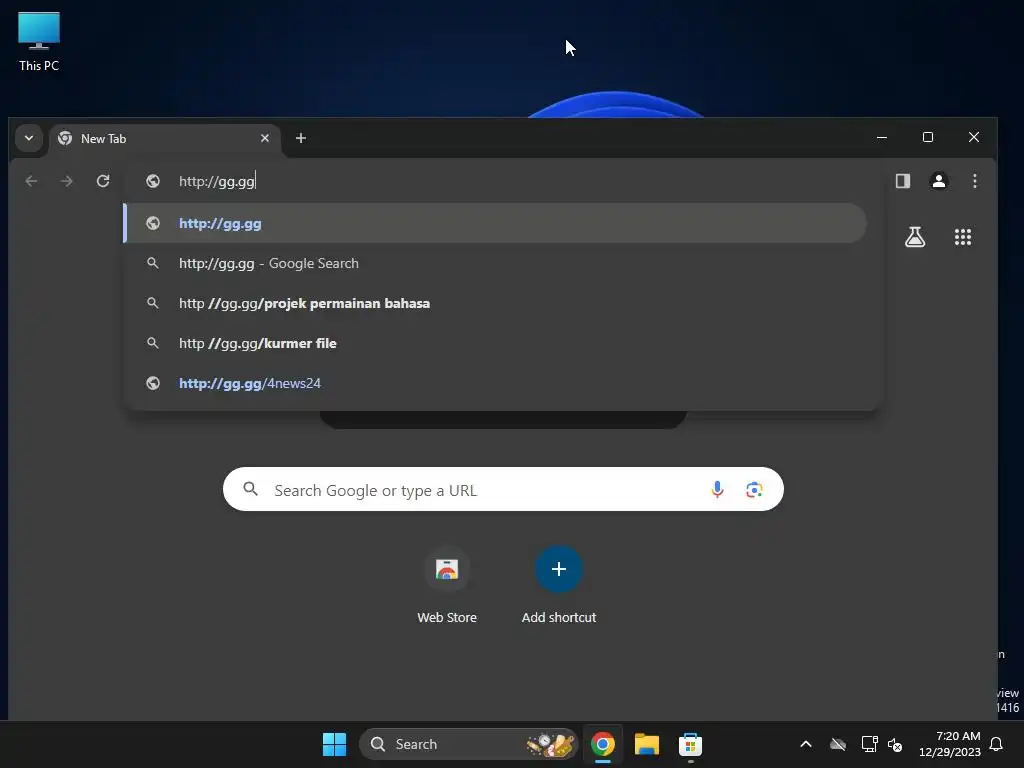The image size is (1024, 768).
Task: Click the Add shortcut button
Action: coord(558,585)
